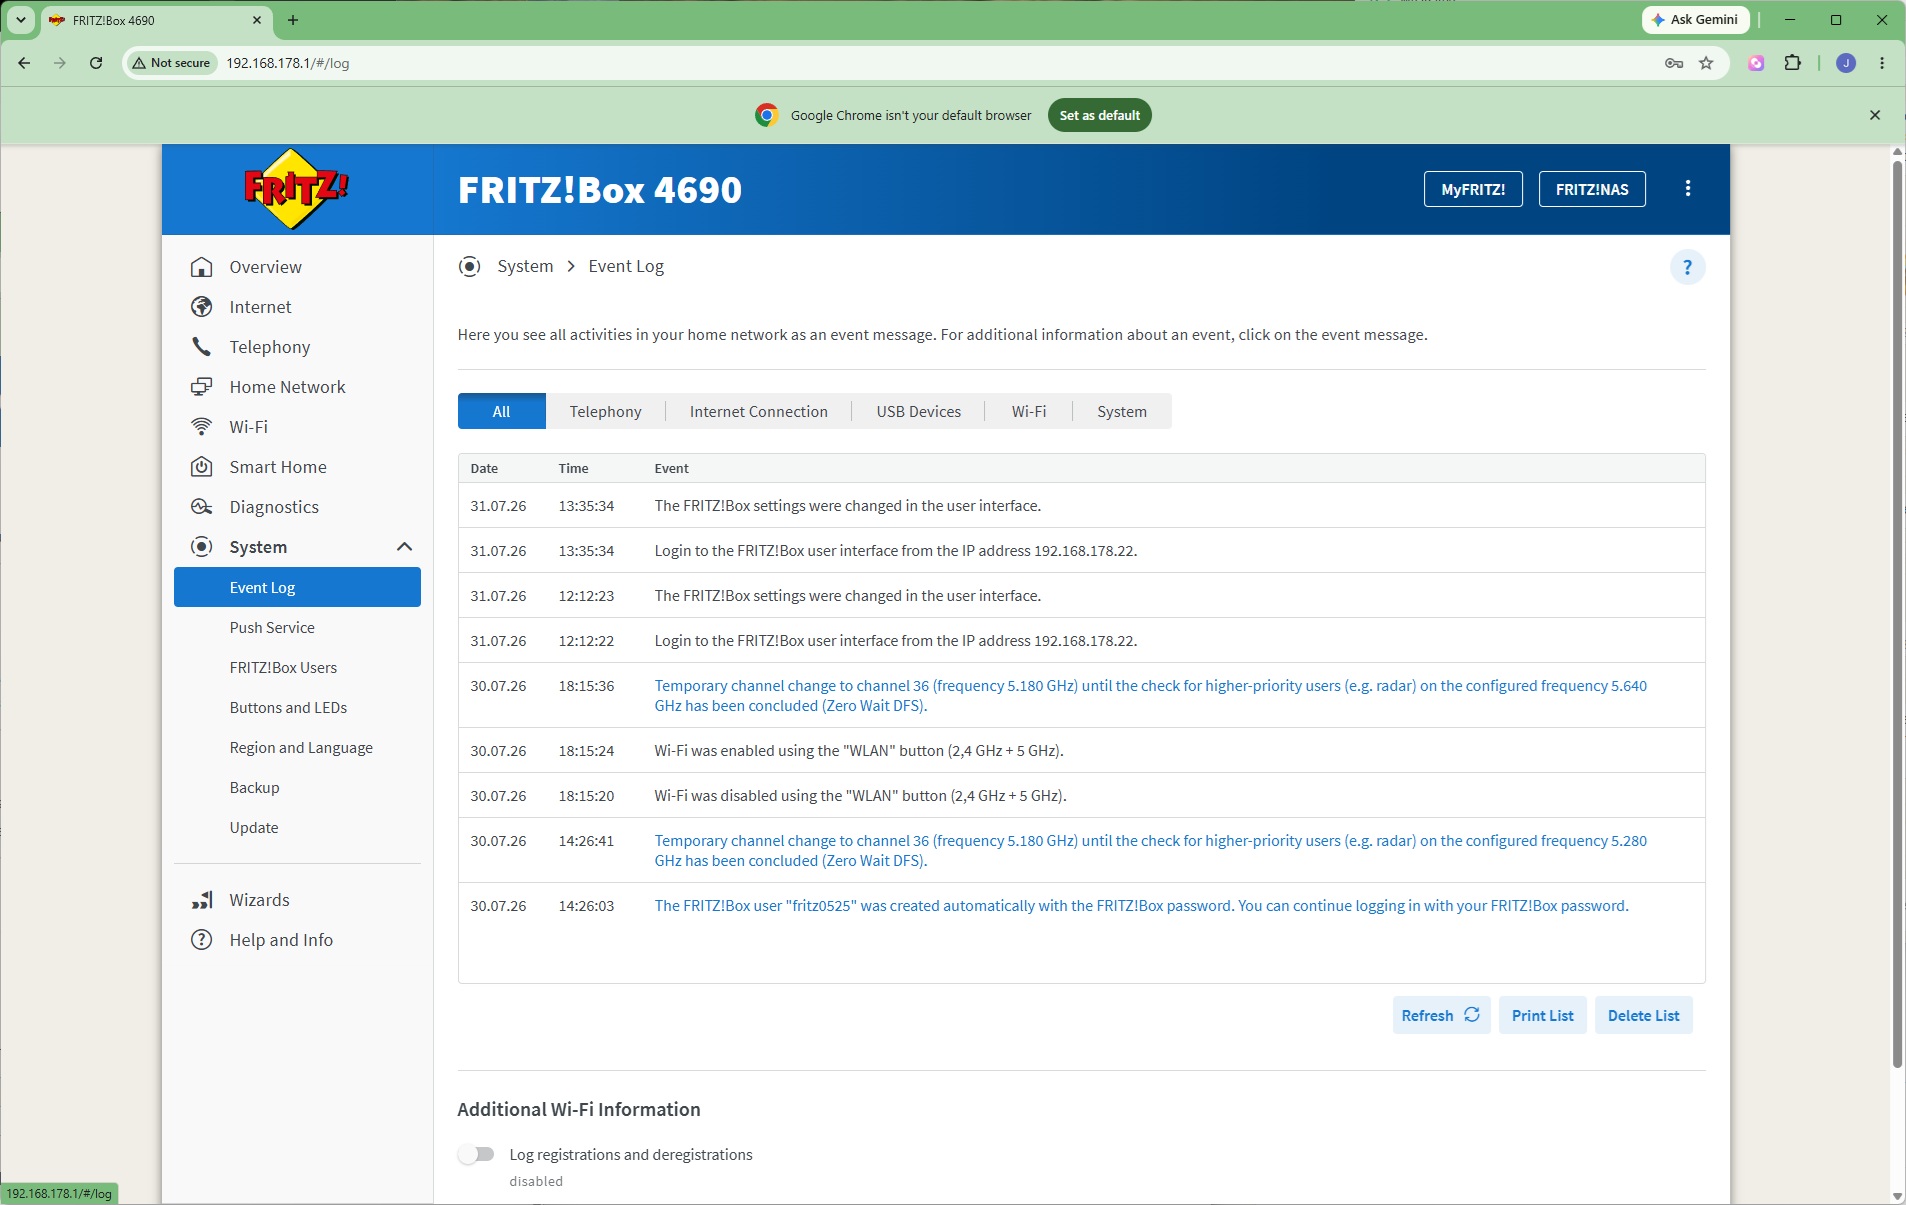Open Event Log in the sidebar
The width and height of the screenshot is (1906, 1205).
pyautogui.click(x=297, y=587)
